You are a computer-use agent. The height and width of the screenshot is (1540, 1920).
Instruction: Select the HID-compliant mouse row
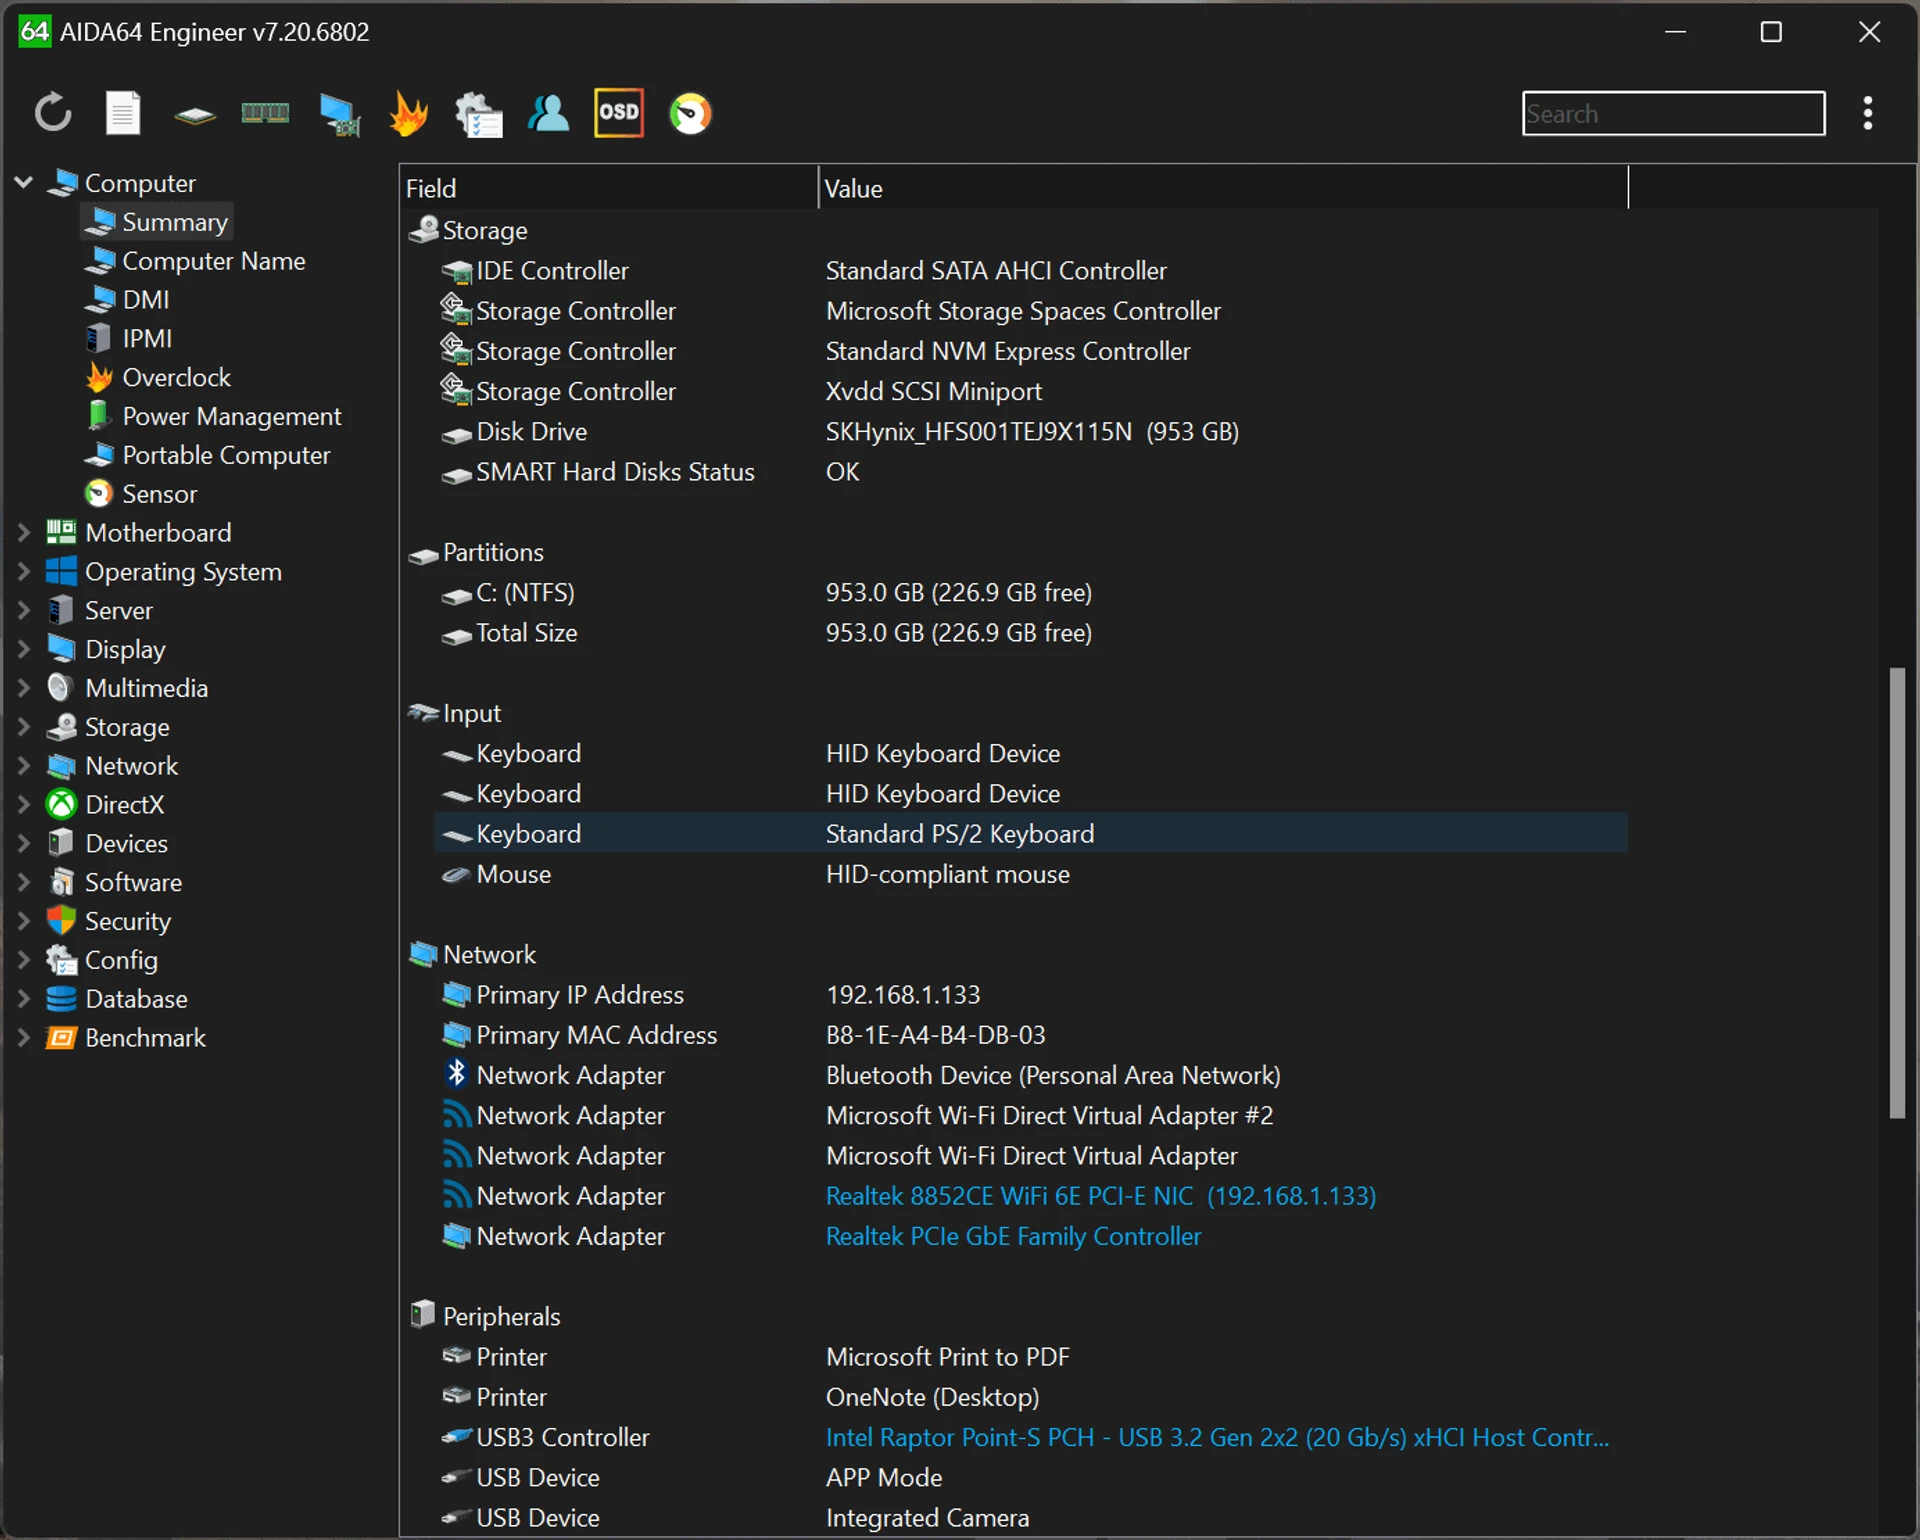1031,874
